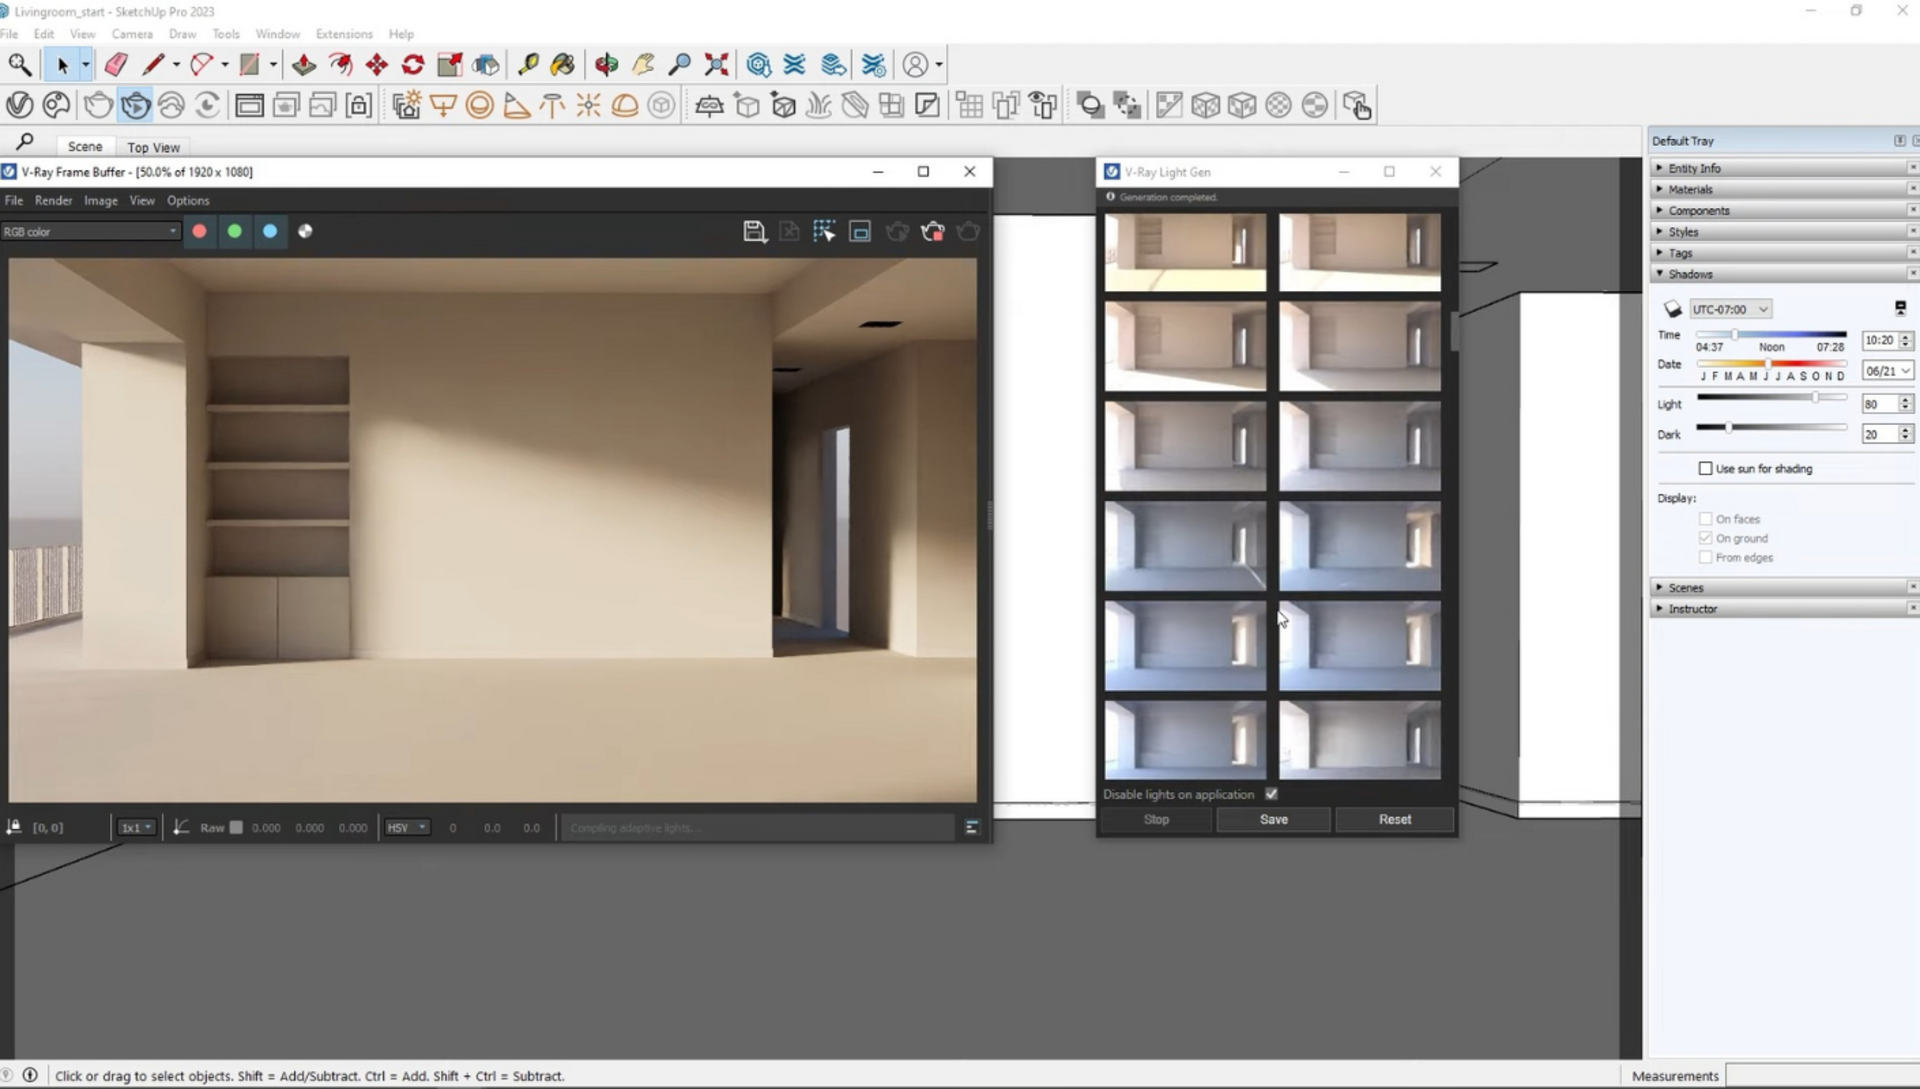Screen dimensions: 1920x1089
Task: Click the Reset button in Light Gen
Action: (x=1393, y=819)
